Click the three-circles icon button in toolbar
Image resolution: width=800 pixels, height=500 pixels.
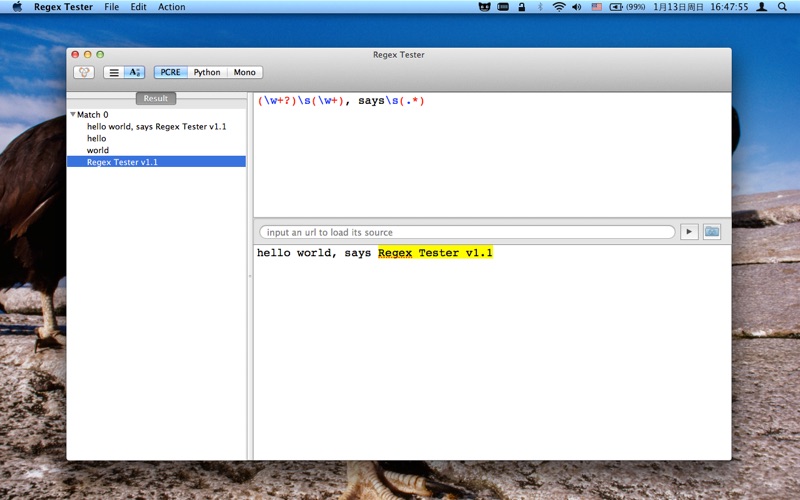pos(84,72)
